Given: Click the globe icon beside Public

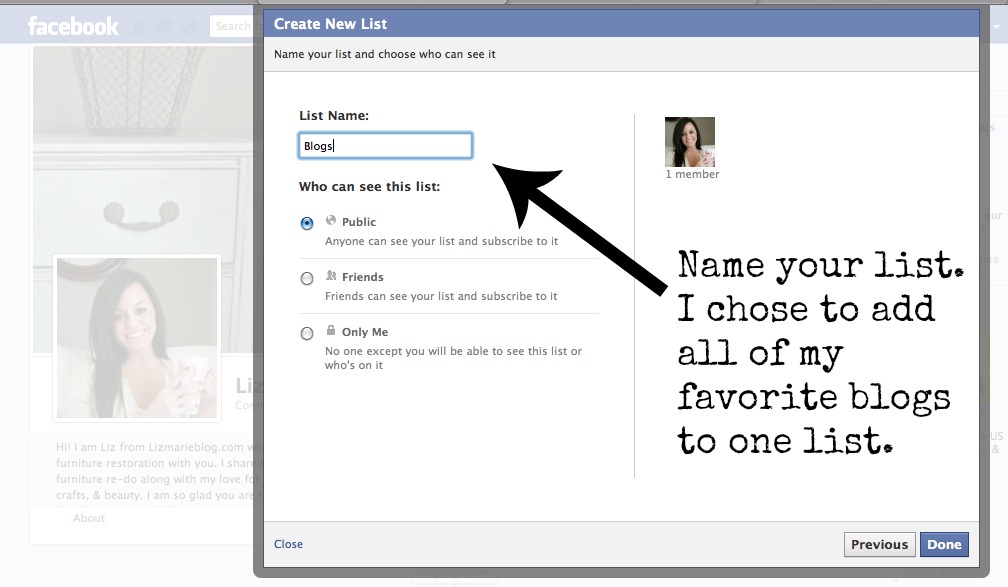Looking at the screenshot, I should tap(331, 221).
